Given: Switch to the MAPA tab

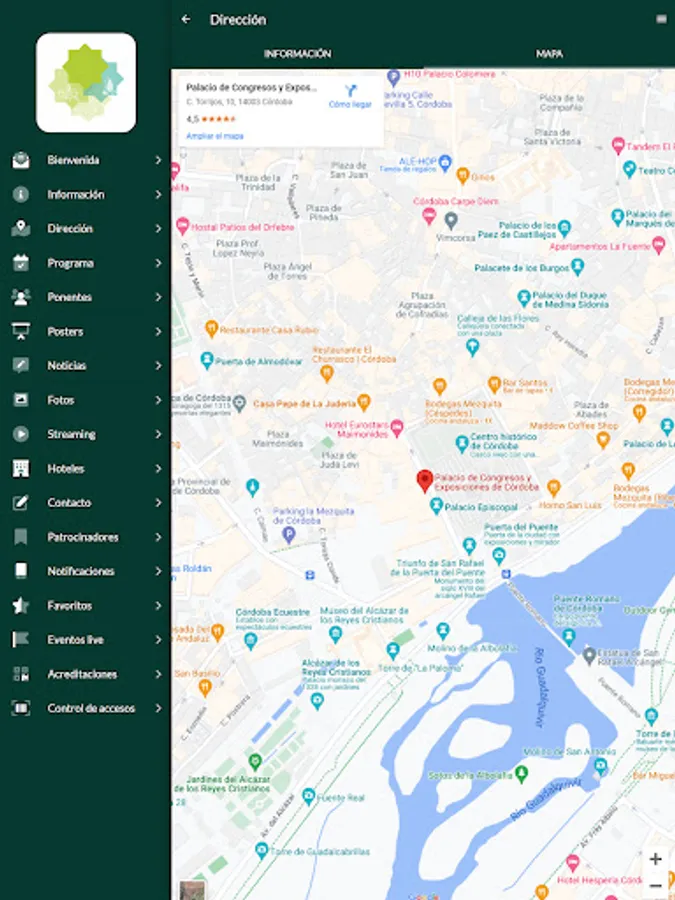Looking at the screenshot, I should click(549, 54).
